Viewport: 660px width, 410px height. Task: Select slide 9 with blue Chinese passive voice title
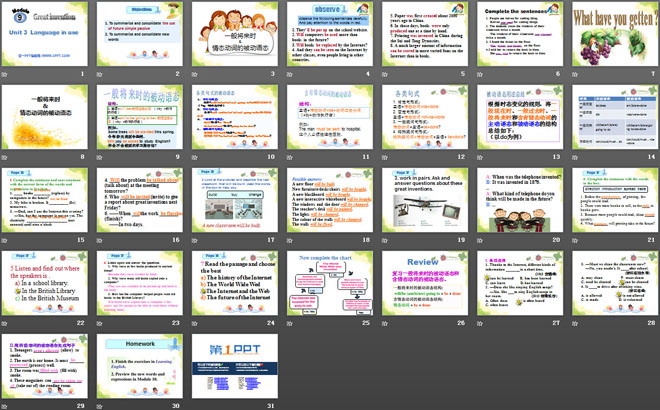(x=140, y=117)
